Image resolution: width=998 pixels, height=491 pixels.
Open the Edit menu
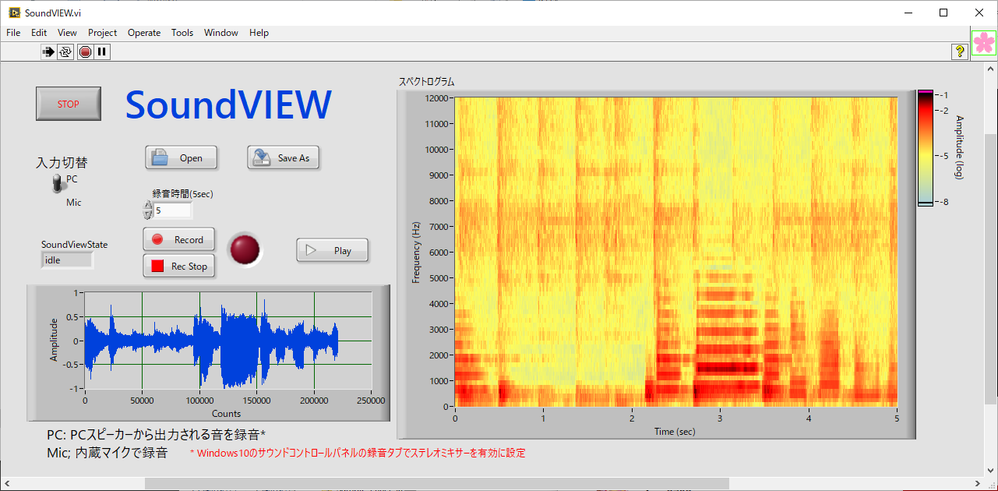tap(39, 32)
